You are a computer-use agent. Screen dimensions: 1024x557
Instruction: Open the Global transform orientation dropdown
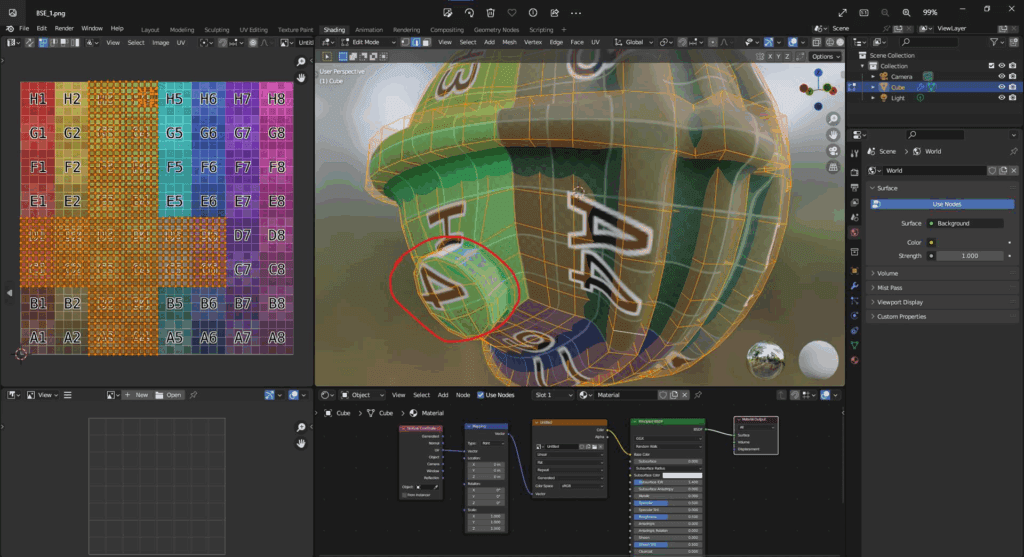tap(633, 42)
